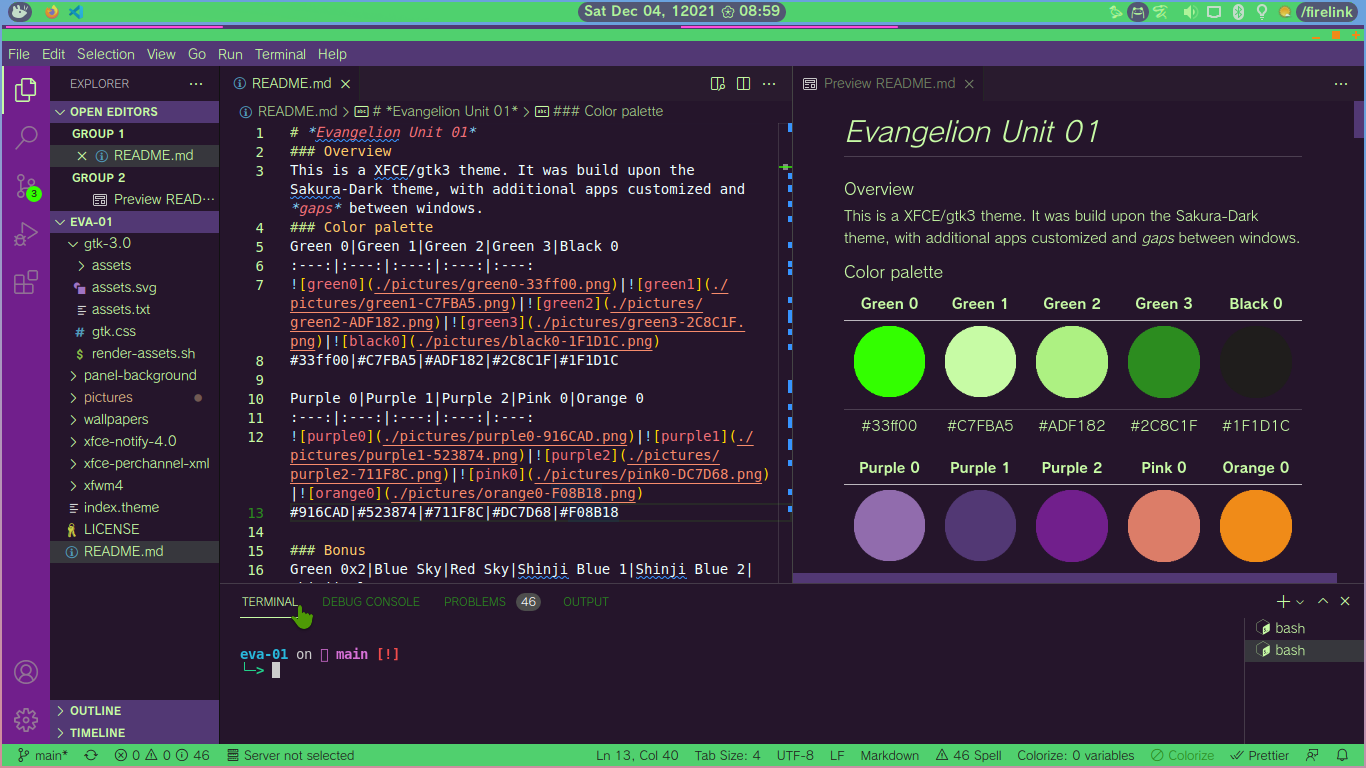This screenshot has height=768, width=1366.
Task: Open the Explorer view in activity bar
Action: 26,92
